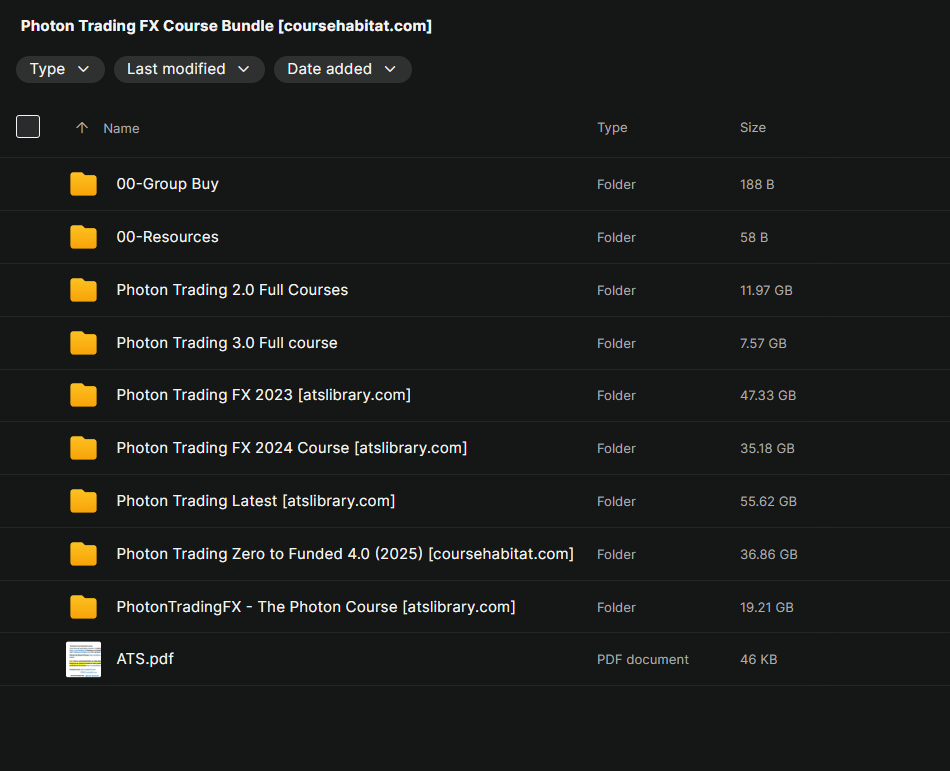The width and height of the screenshot is (950, 771).
Task: Click the 36.86 GB size value
Action: [768, 554]
